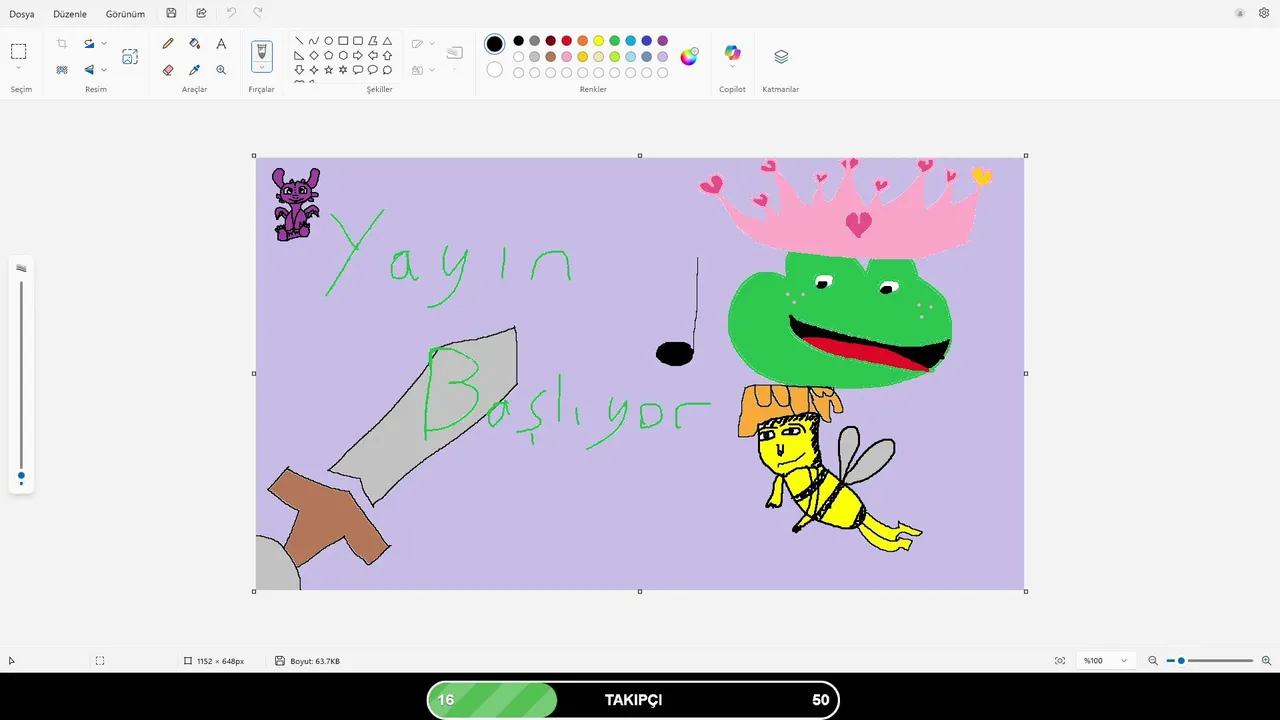Screen dimensions: 1280x720
Task: Open the Görünüm menu
Action: click(x=125, y=14)
